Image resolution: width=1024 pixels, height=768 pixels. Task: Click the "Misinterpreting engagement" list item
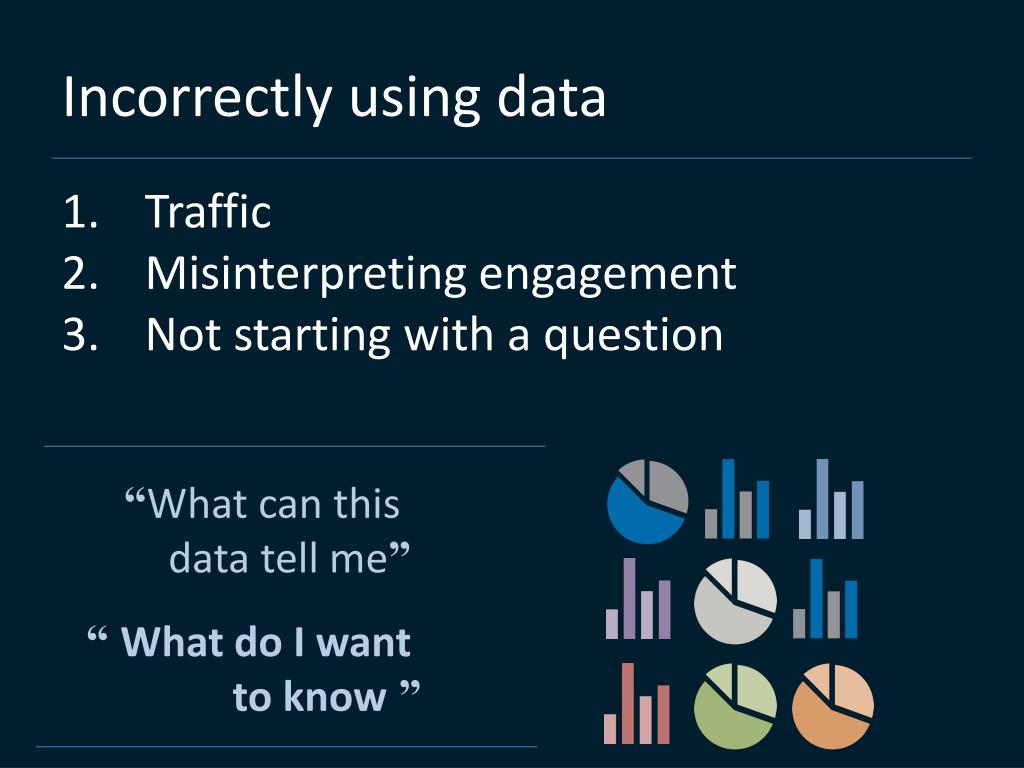pyautogui.click(x=441, y=273)
